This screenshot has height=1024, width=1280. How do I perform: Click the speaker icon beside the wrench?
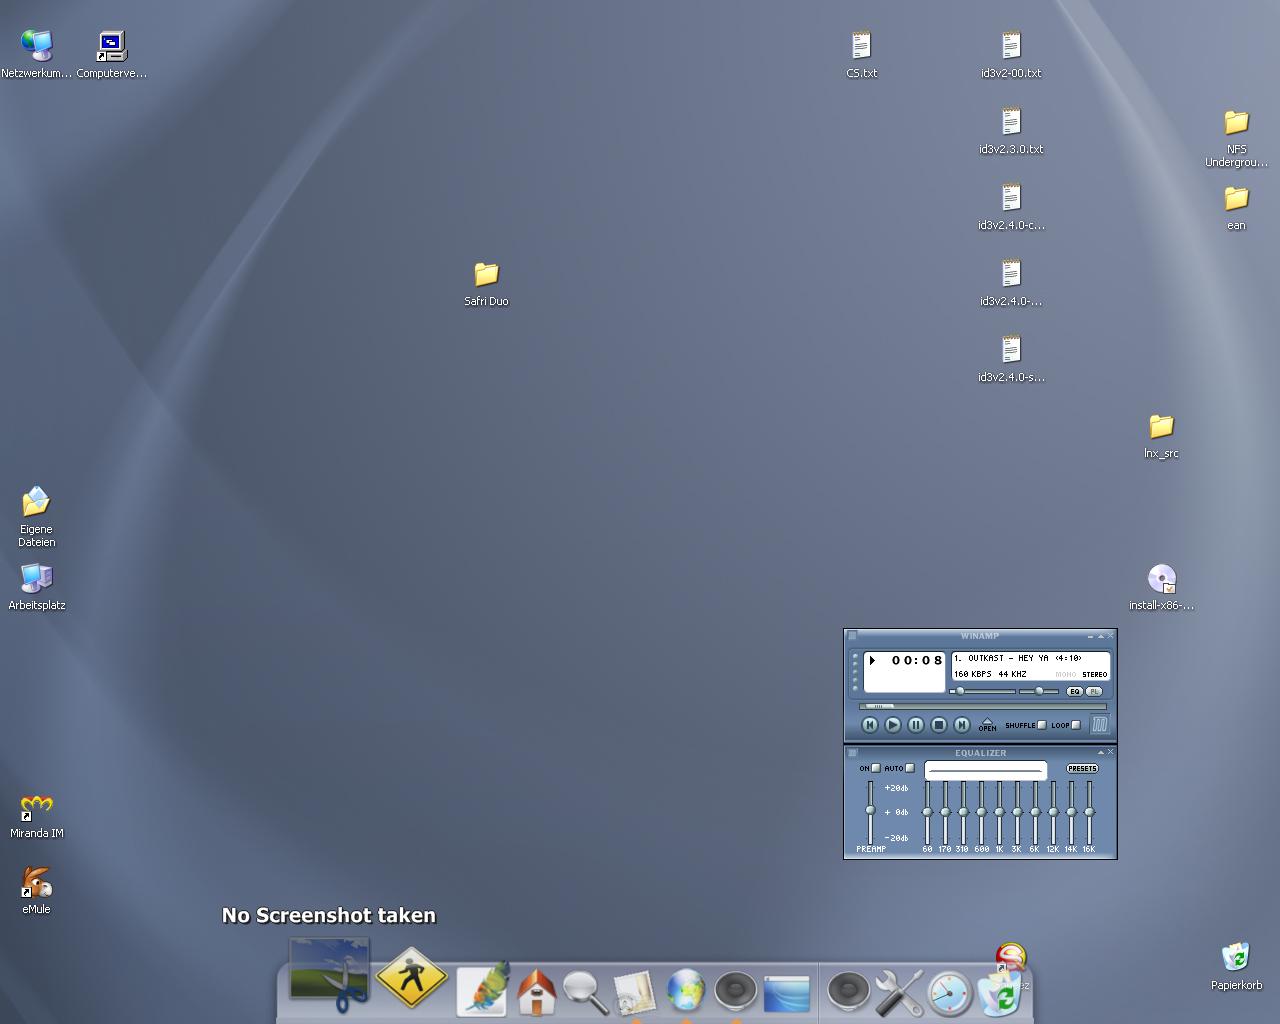(x=849, y=991)
